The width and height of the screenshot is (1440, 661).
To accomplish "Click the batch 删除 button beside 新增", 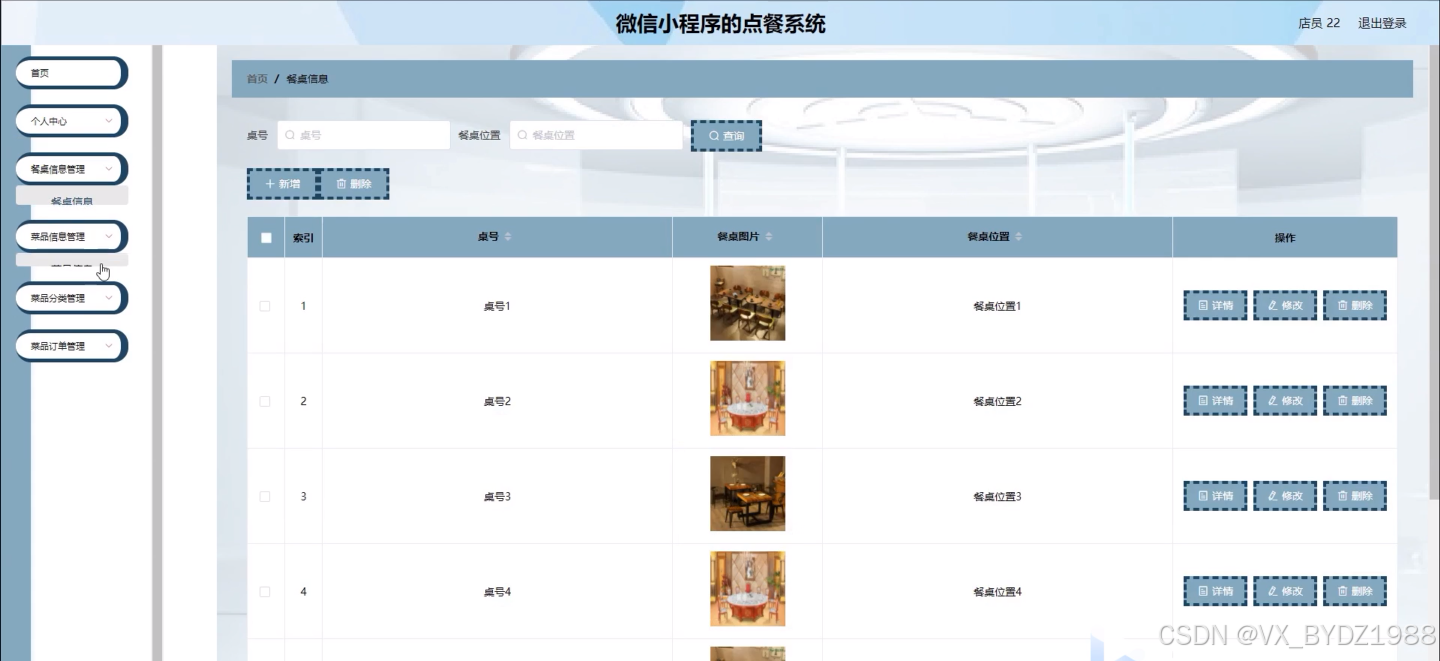I will pos(354,184).
